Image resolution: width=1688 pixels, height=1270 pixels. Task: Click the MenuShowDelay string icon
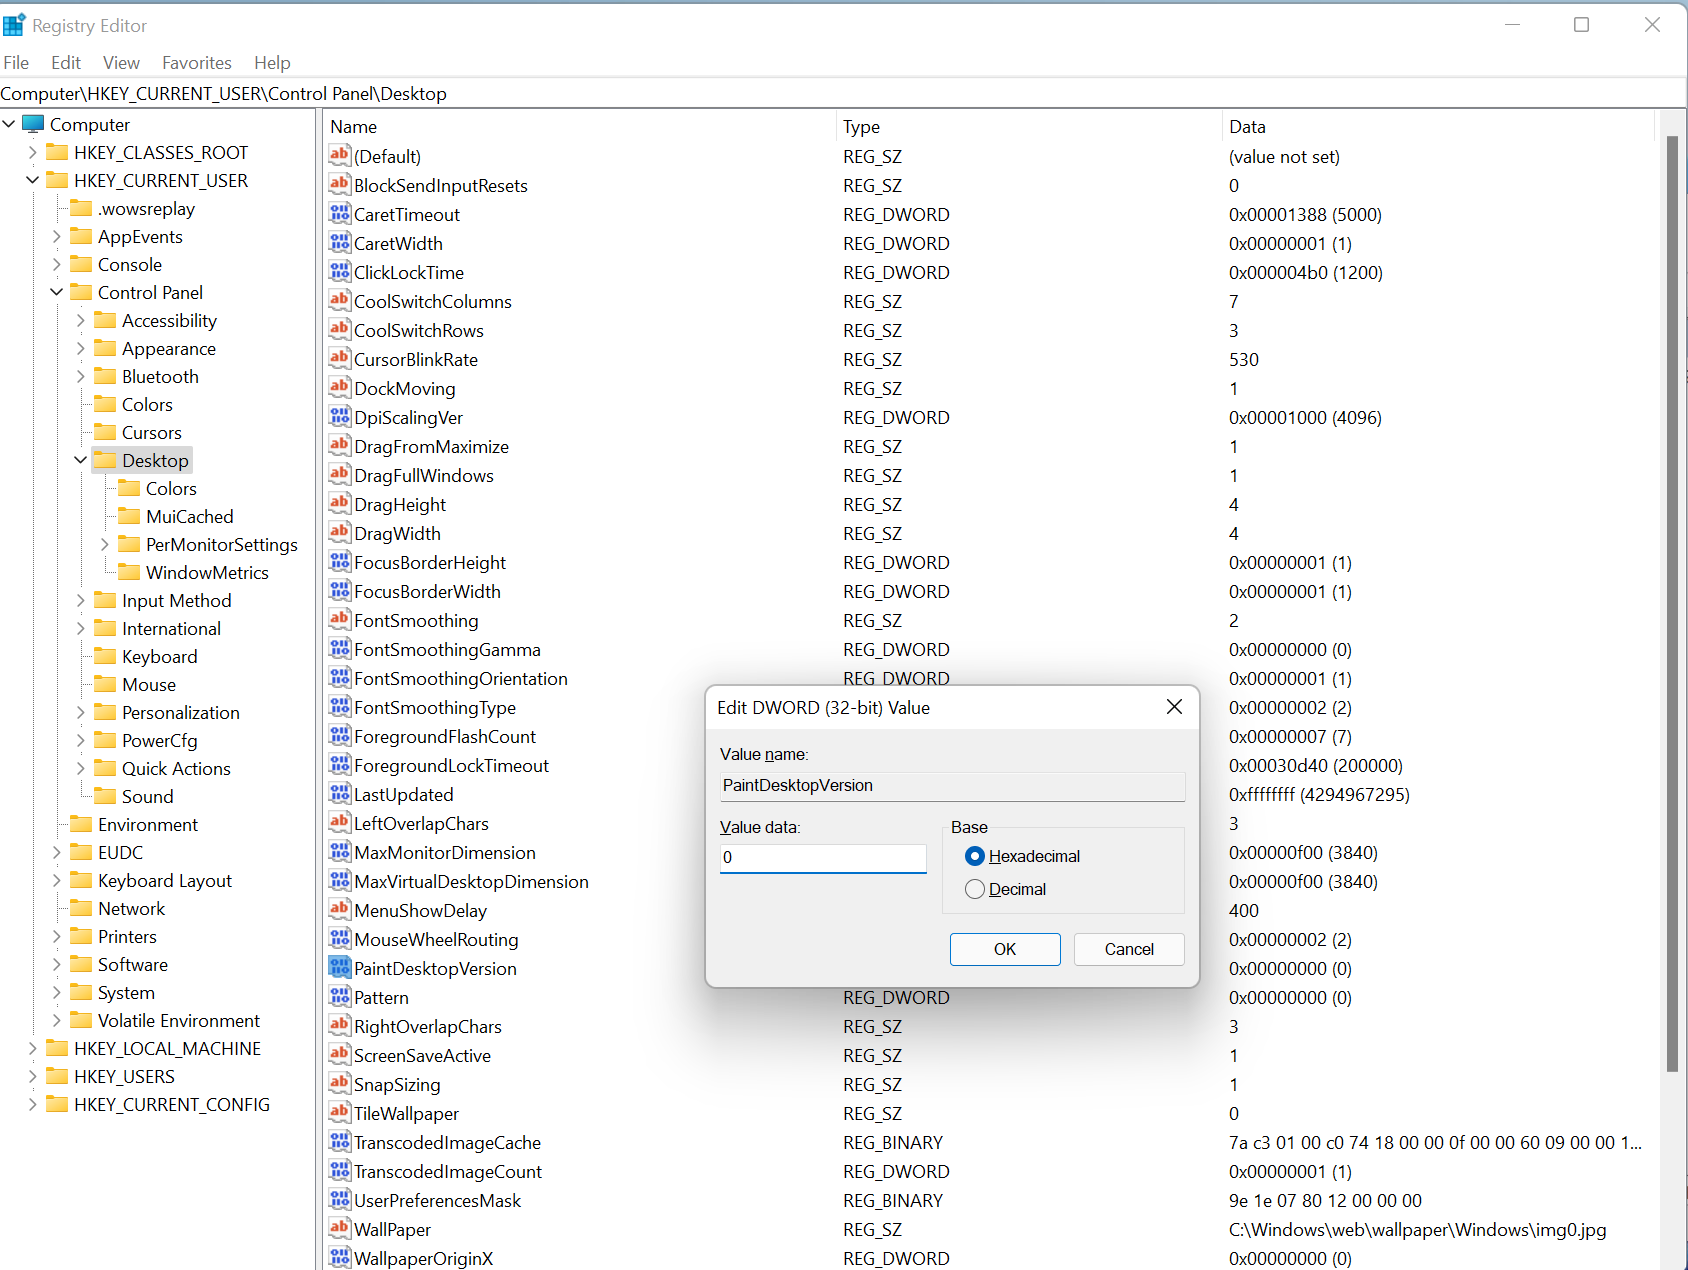[x=340, y=909]
